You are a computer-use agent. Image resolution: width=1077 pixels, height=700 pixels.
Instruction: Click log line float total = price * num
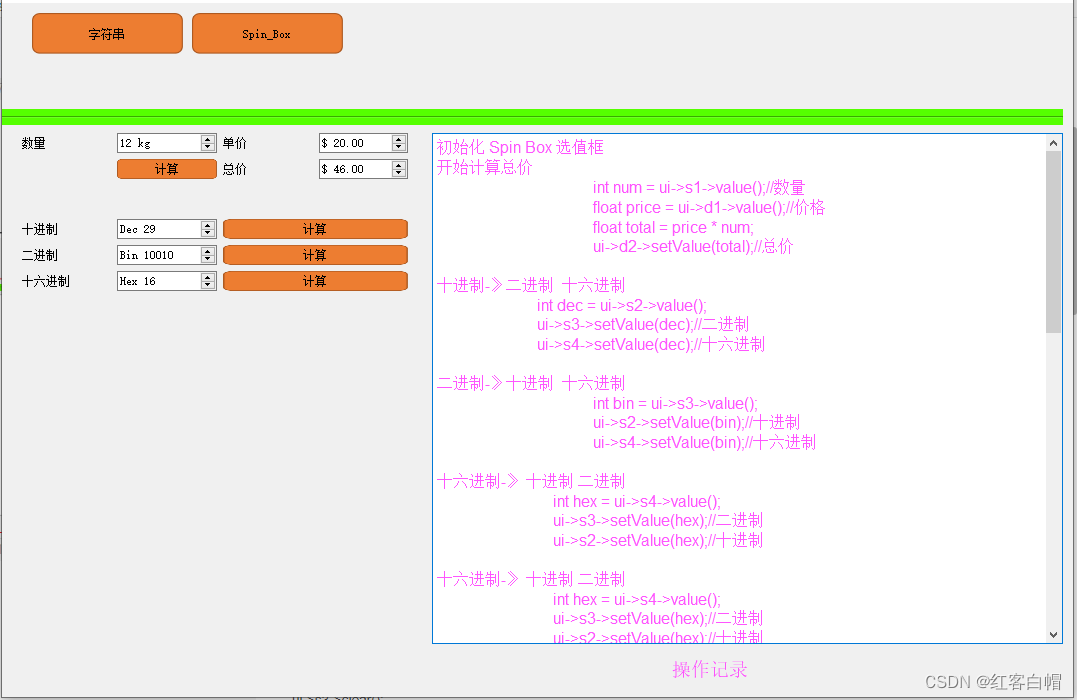click(x=673, y=227)
